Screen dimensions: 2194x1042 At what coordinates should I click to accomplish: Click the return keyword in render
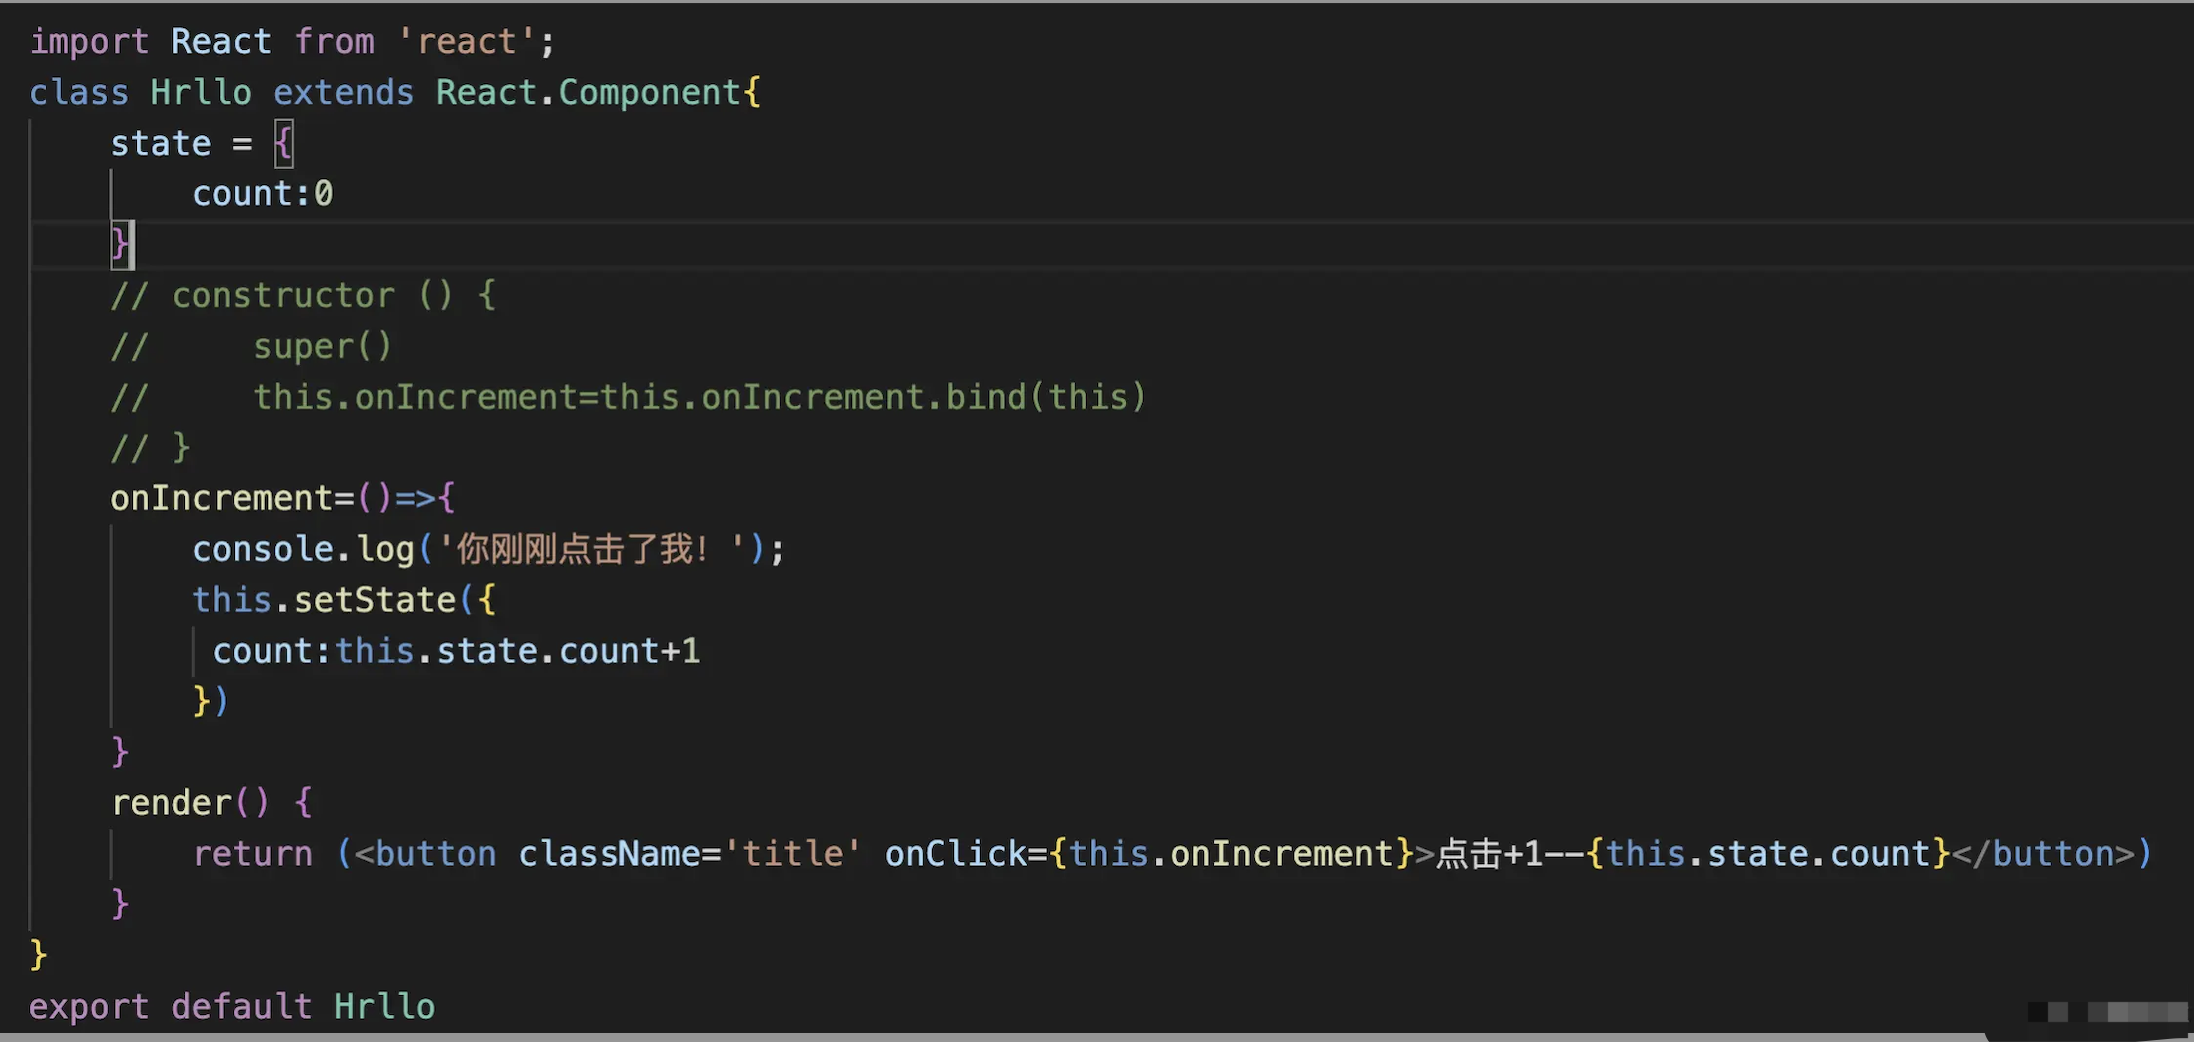[x=252, y=854]
